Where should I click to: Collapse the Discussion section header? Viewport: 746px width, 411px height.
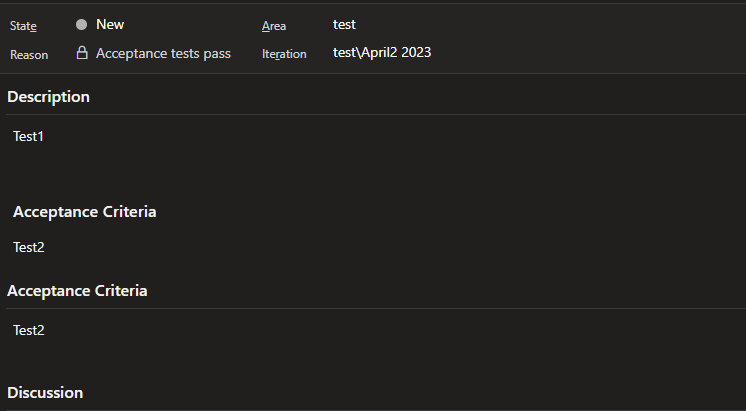(x=45, y=392)
